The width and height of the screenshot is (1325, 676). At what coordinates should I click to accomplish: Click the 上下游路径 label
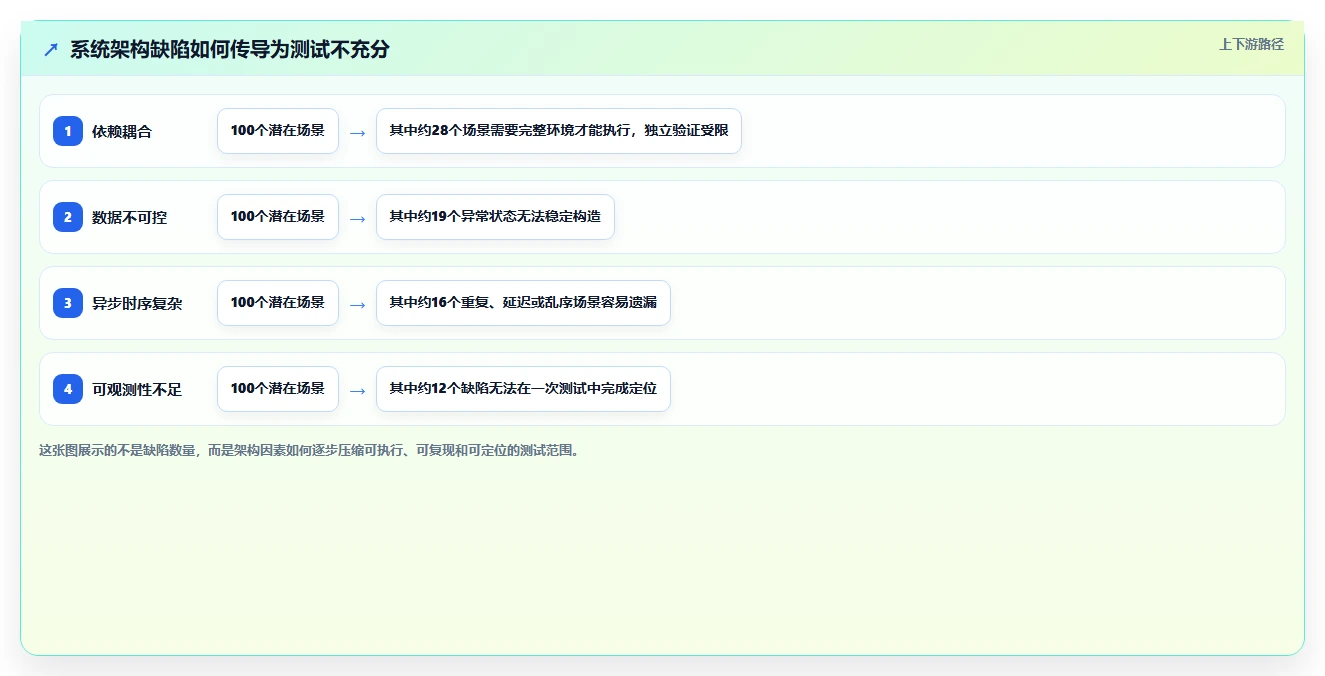click(1251, 45)
